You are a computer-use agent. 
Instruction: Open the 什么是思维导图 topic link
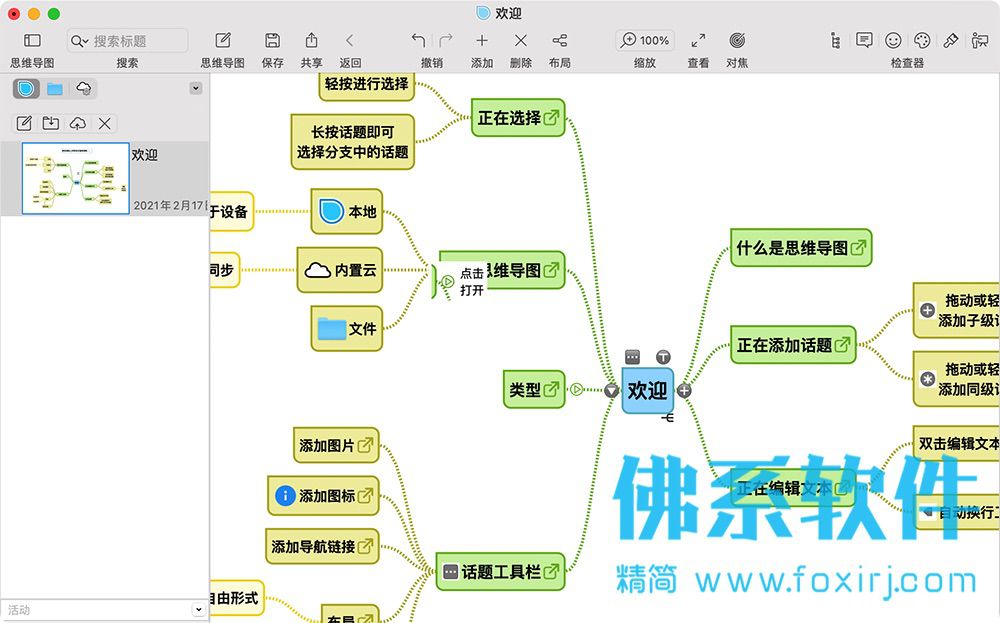pos(858,248)
